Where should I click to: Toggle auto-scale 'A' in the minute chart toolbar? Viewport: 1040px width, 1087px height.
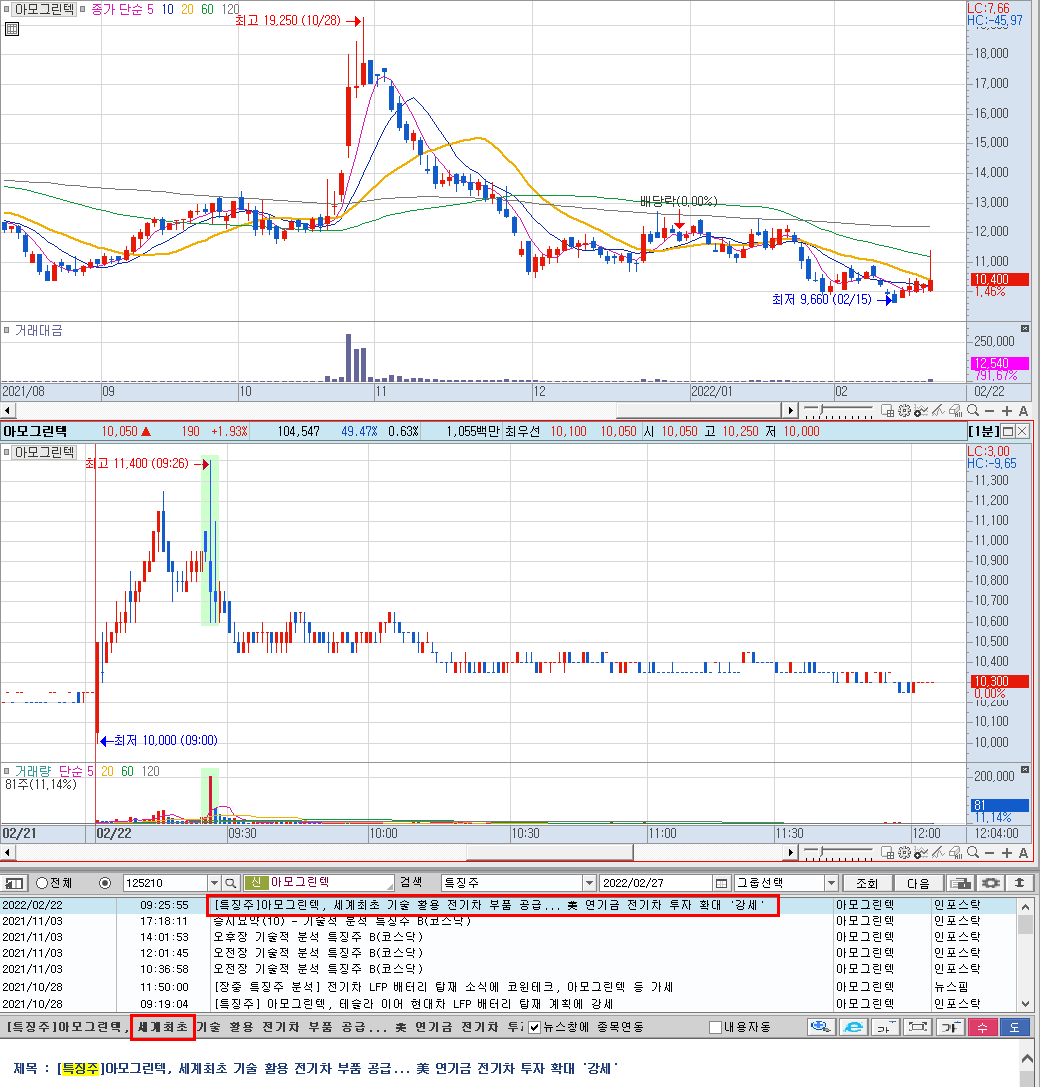(x=1023, y=853)
